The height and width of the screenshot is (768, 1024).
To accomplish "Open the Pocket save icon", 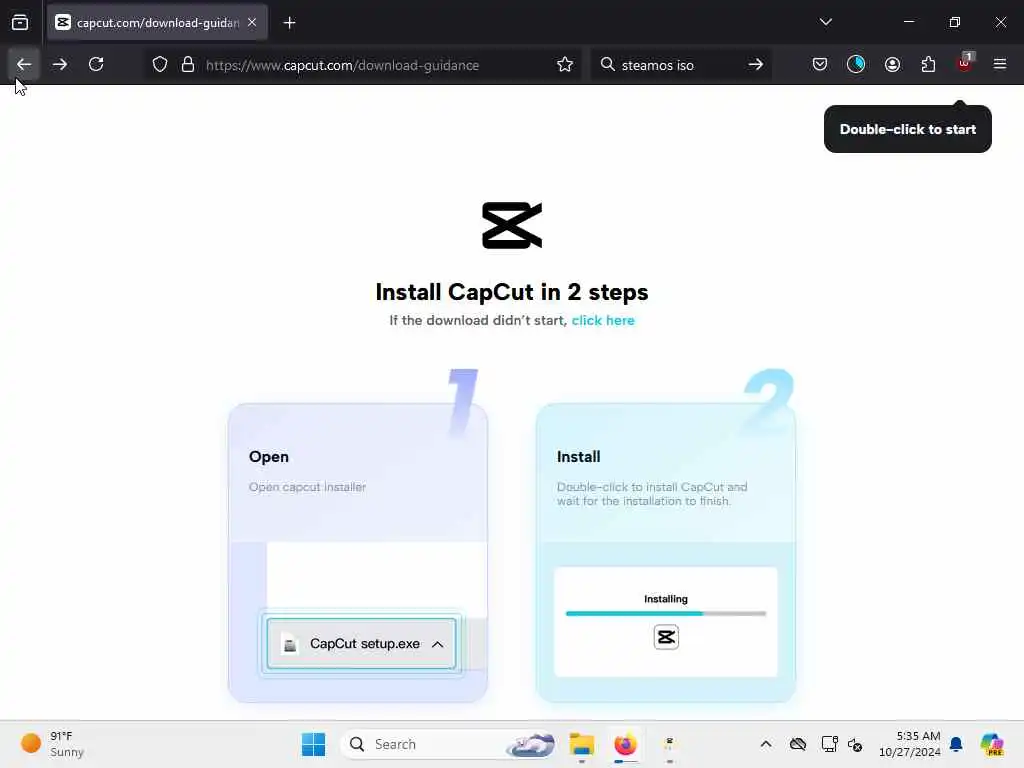I will coord(820,64).
